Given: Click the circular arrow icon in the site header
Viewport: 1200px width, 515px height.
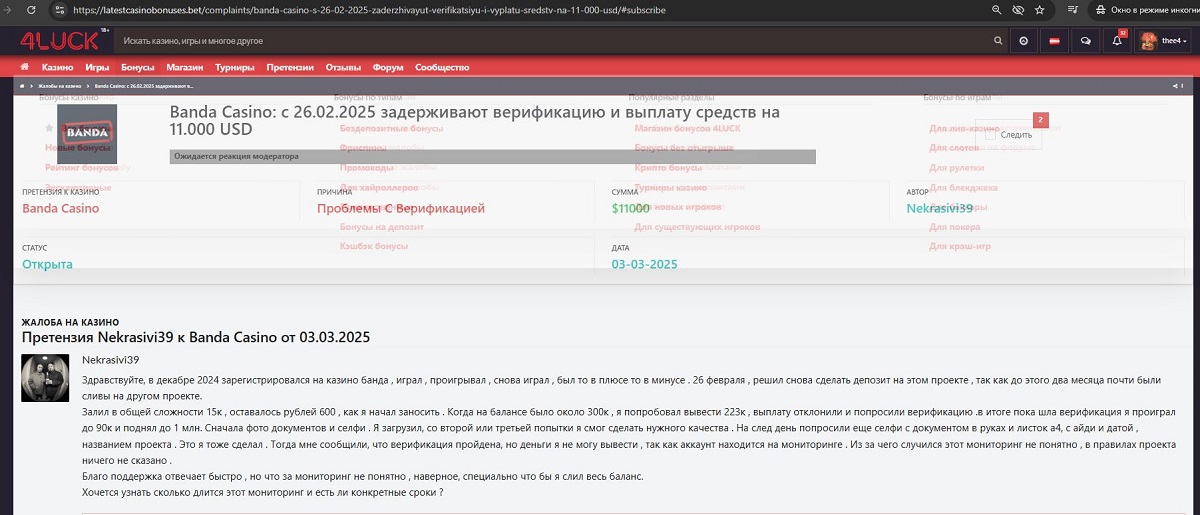Looking at the screenshot, I should [1023, 41].
